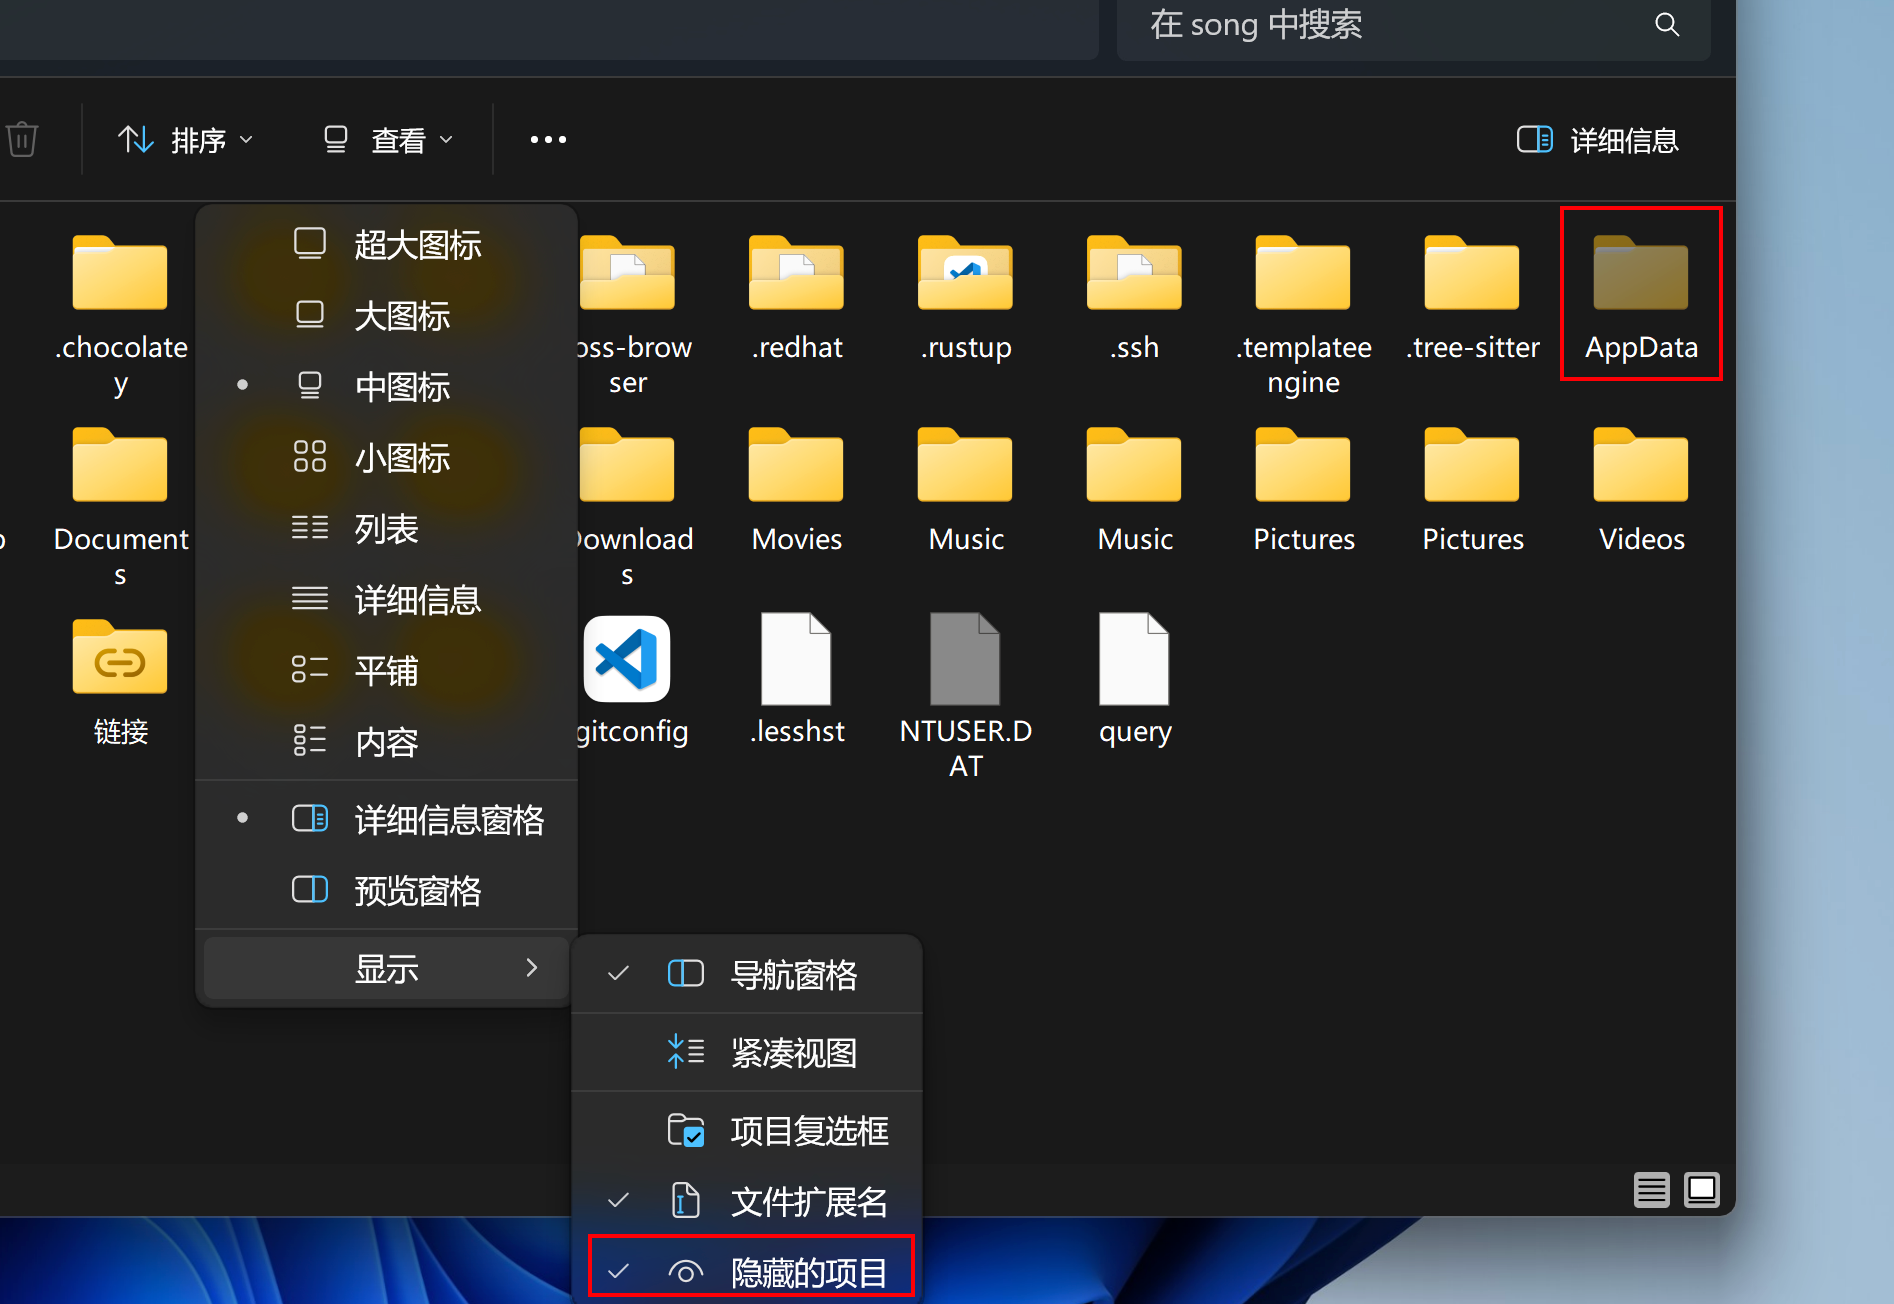Select the NTUSER.DAT file
The width and height of the screenshot is (1894, 1304).
pyautogui.click(x=964, y=660)
